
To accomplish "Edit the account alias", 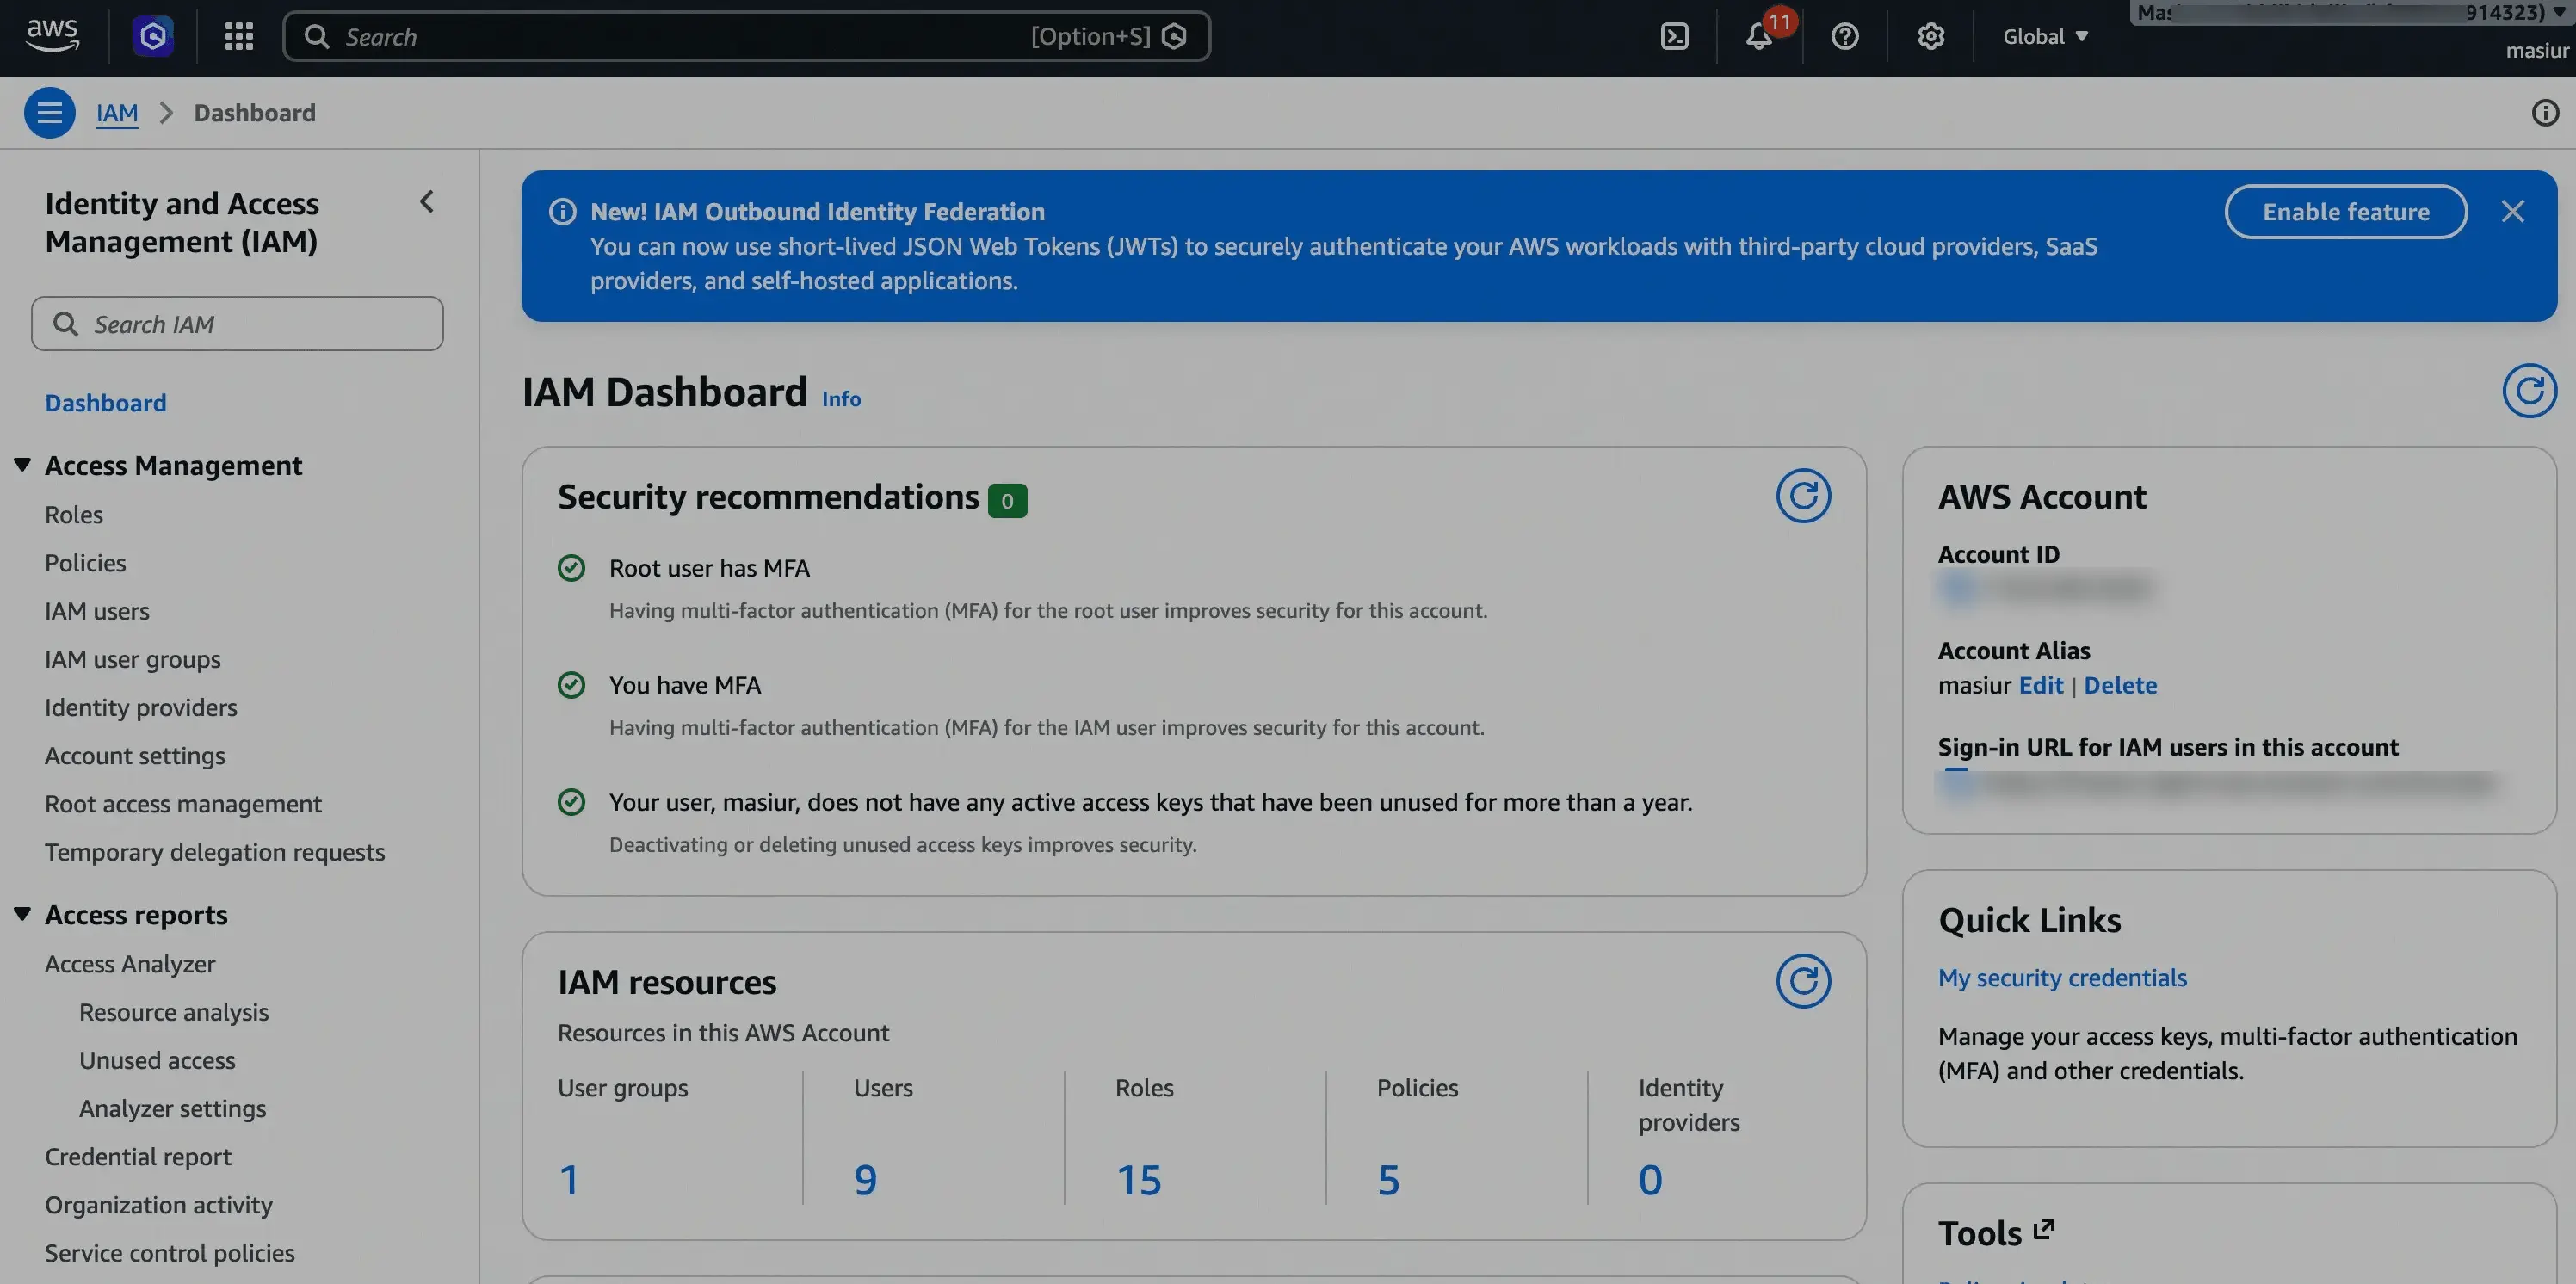I will point(2041,685).
